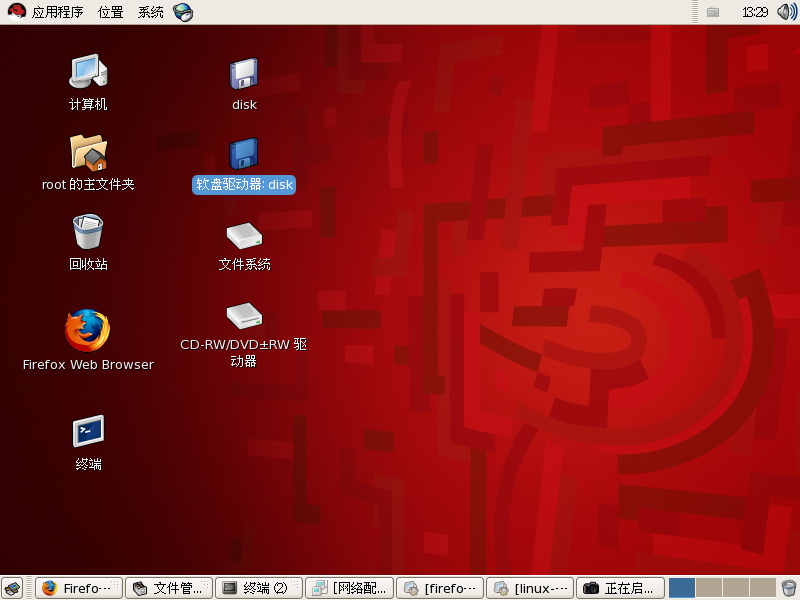
Task: Launch Firefox Web Browser from the desktop
Action: tap(87, 330)
